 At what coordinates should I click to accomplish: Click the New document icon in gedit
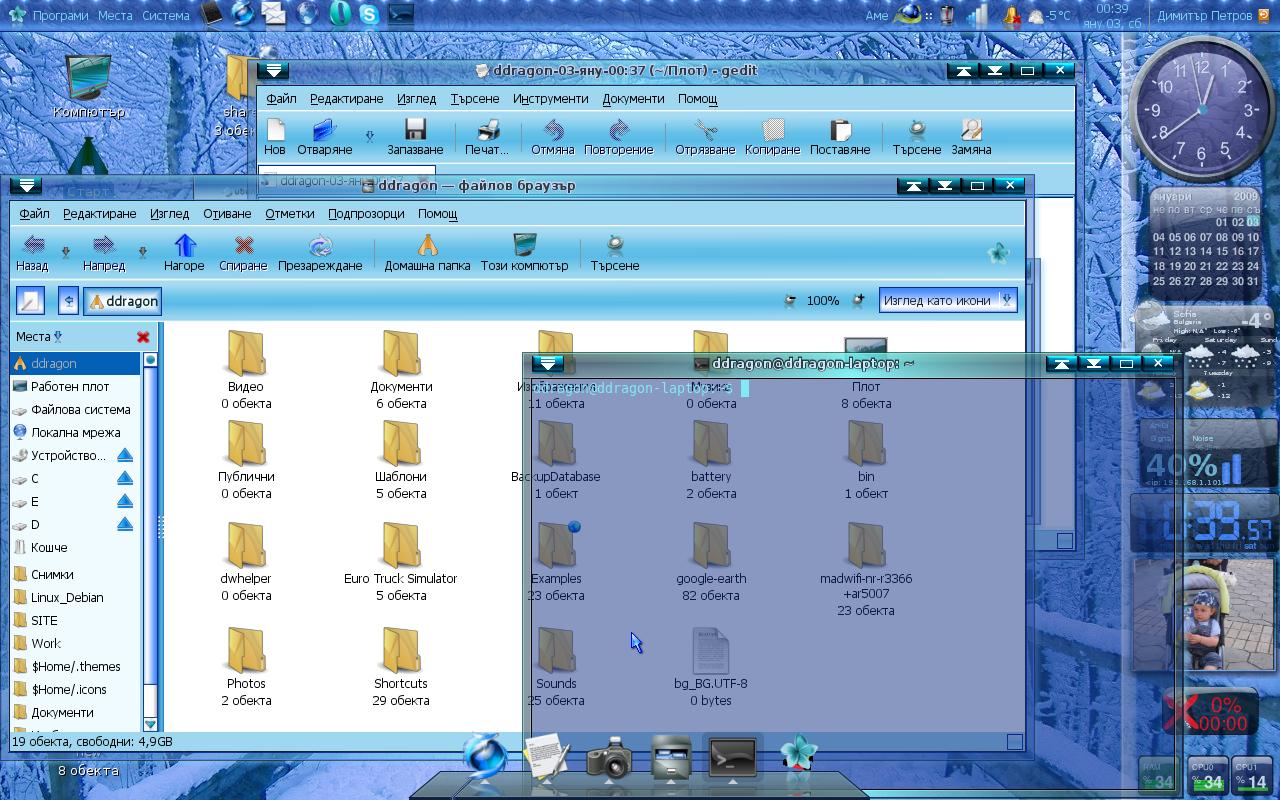click(x=275, y=130)
